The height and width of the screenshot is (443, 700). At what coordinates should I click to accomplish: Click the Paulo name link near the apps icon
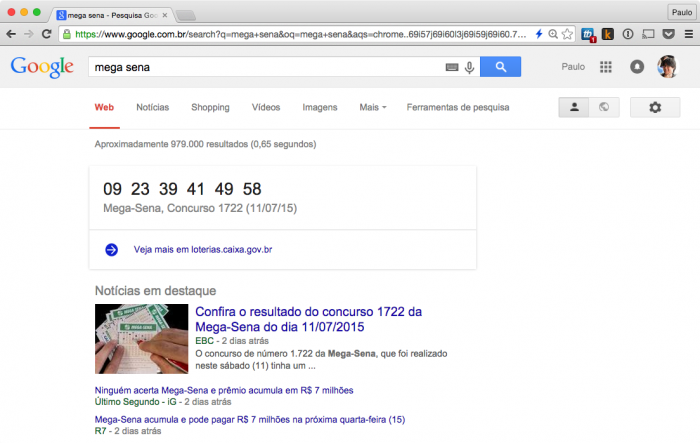(x=573, y=67)
